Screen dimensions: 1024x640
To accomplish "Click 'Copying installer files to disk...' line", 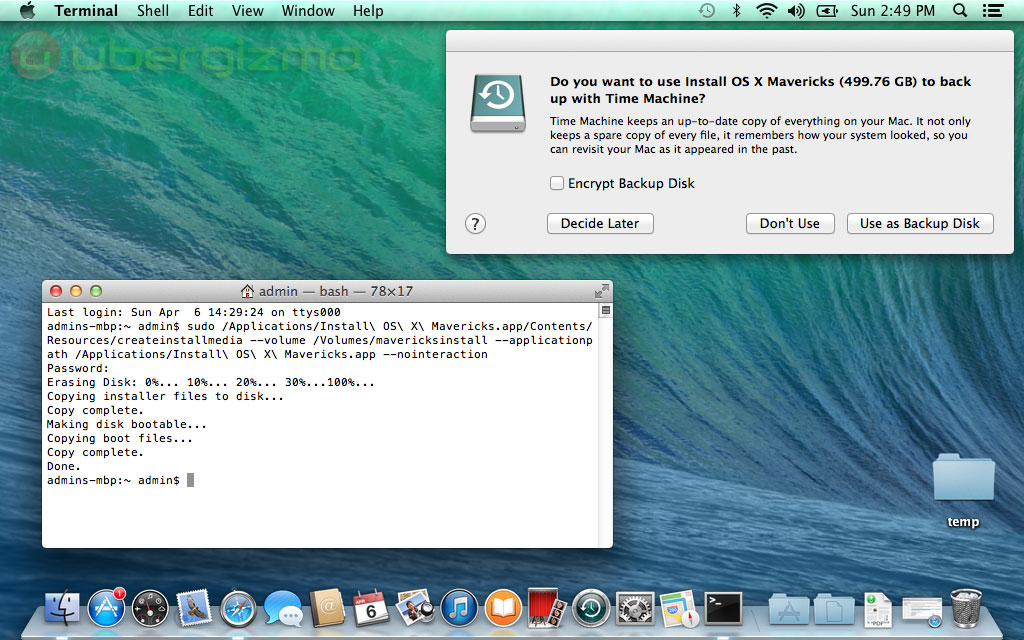I will point(165,396).
